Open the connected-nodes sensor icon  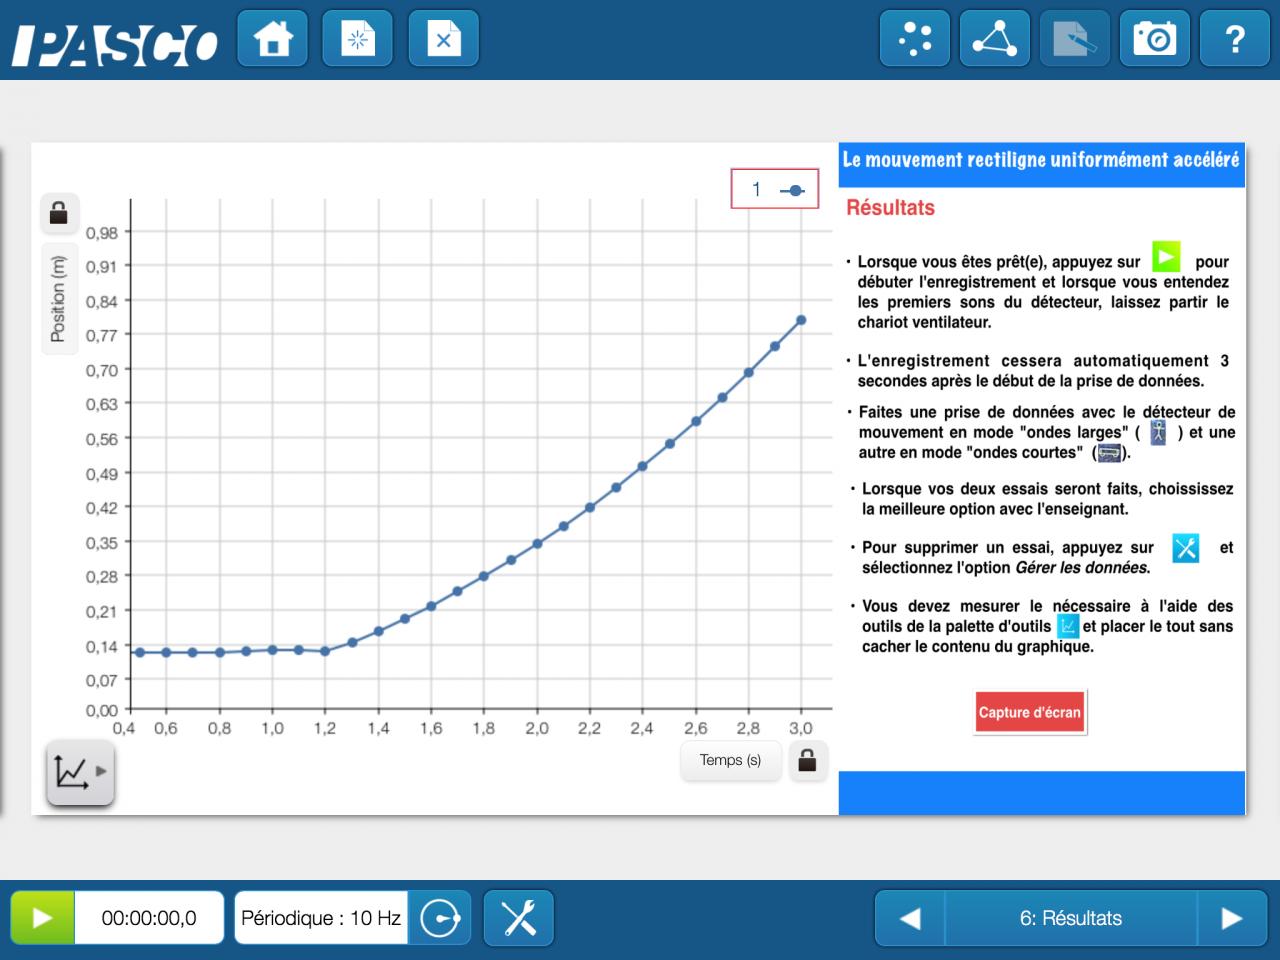995,39
